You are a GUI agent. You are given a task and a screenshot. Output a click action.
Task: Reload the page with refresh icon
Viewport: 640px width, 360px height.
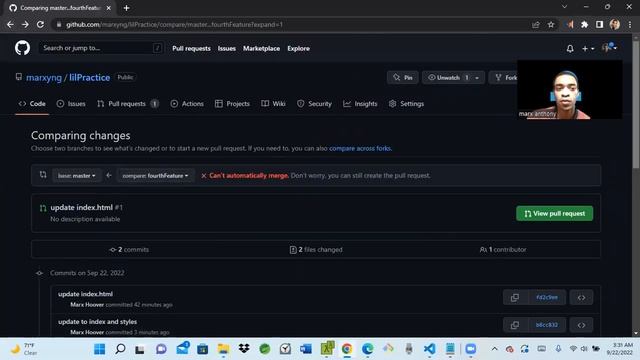tap(40, 24)
